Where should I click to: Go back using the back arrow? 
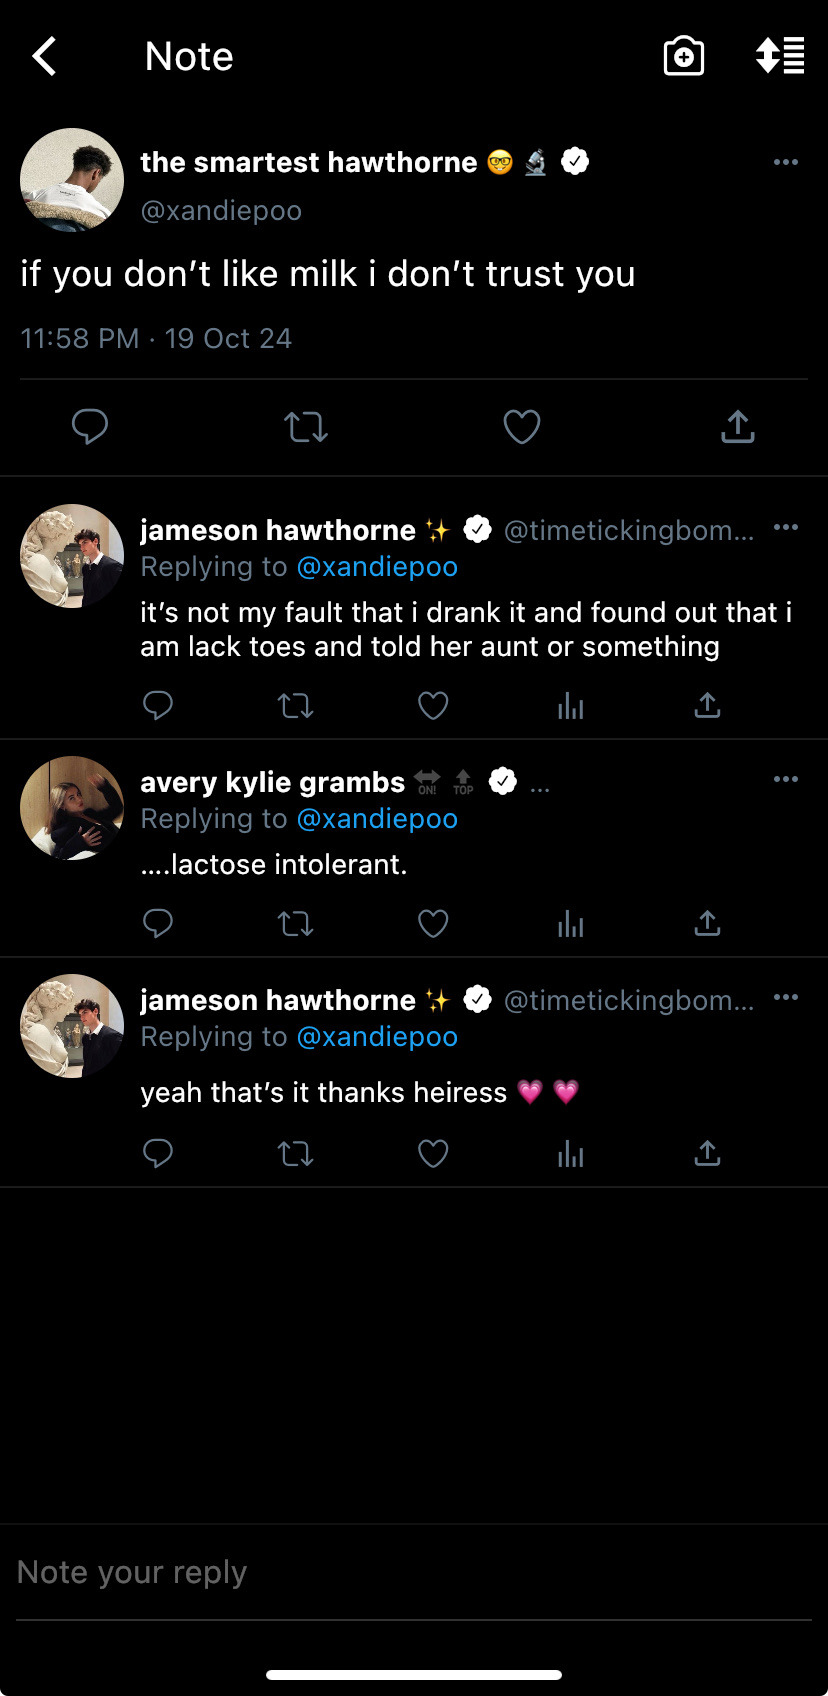coord(45,57)
